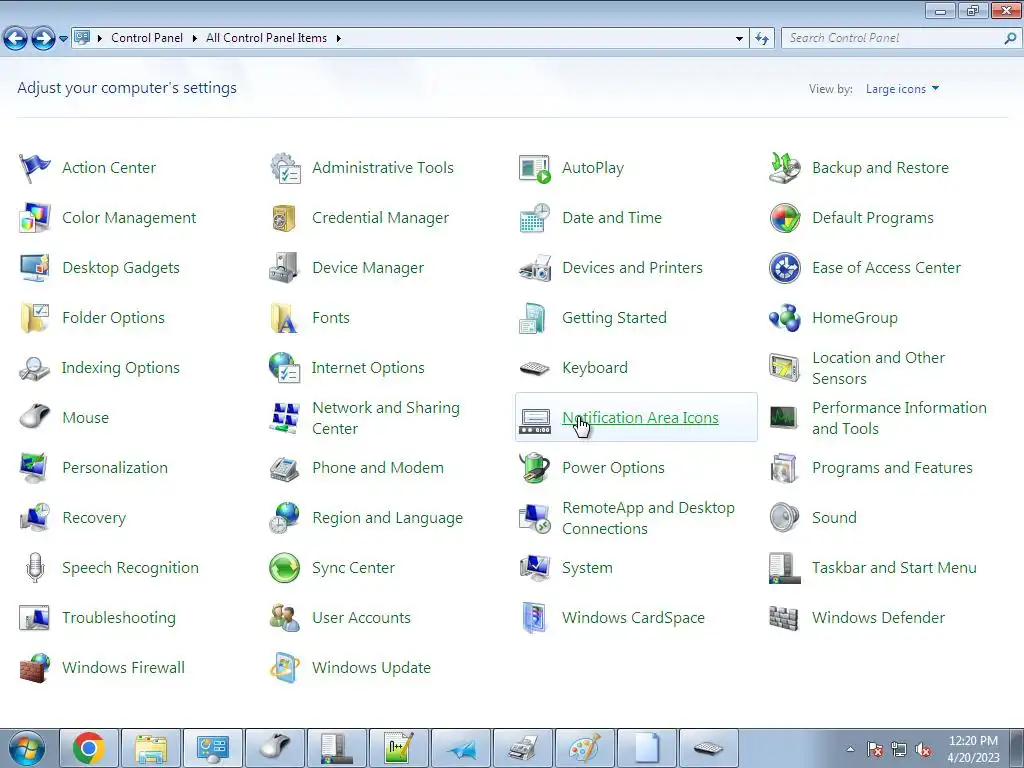Image resolution: width=1024 pixels, height=768 pixels.
Task: Refresh the Control Panel view
Action: click(x=761, y=39)
